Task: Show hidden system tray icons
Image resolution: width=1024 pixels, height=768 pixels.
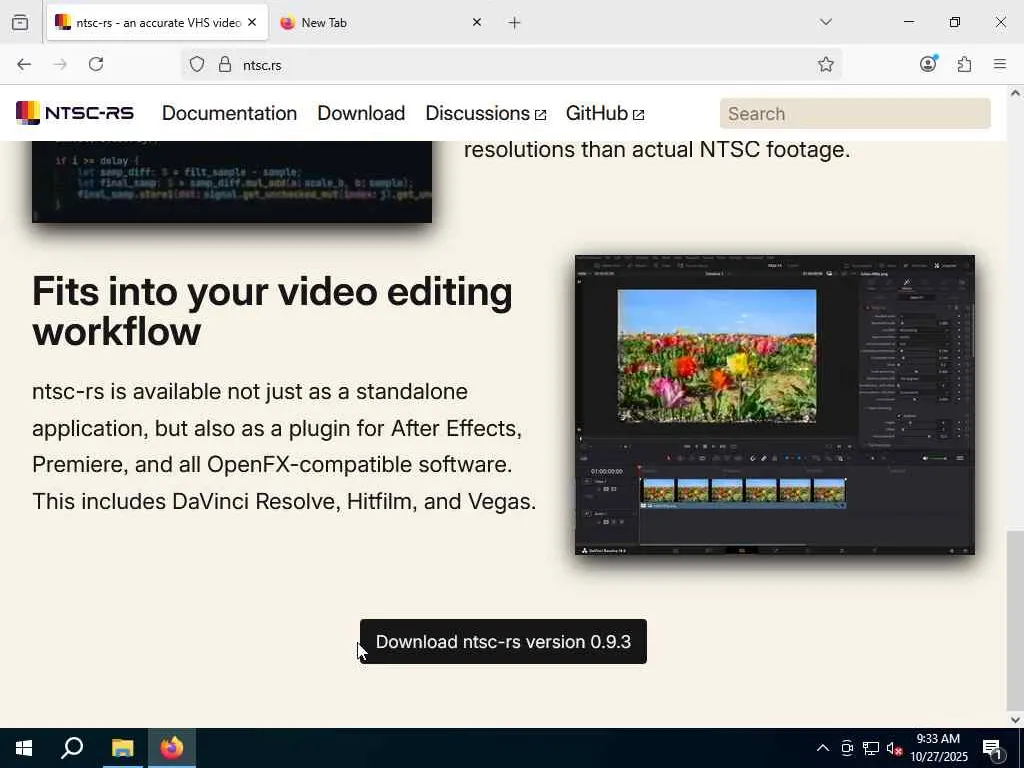Action: [x=823, y=748]
